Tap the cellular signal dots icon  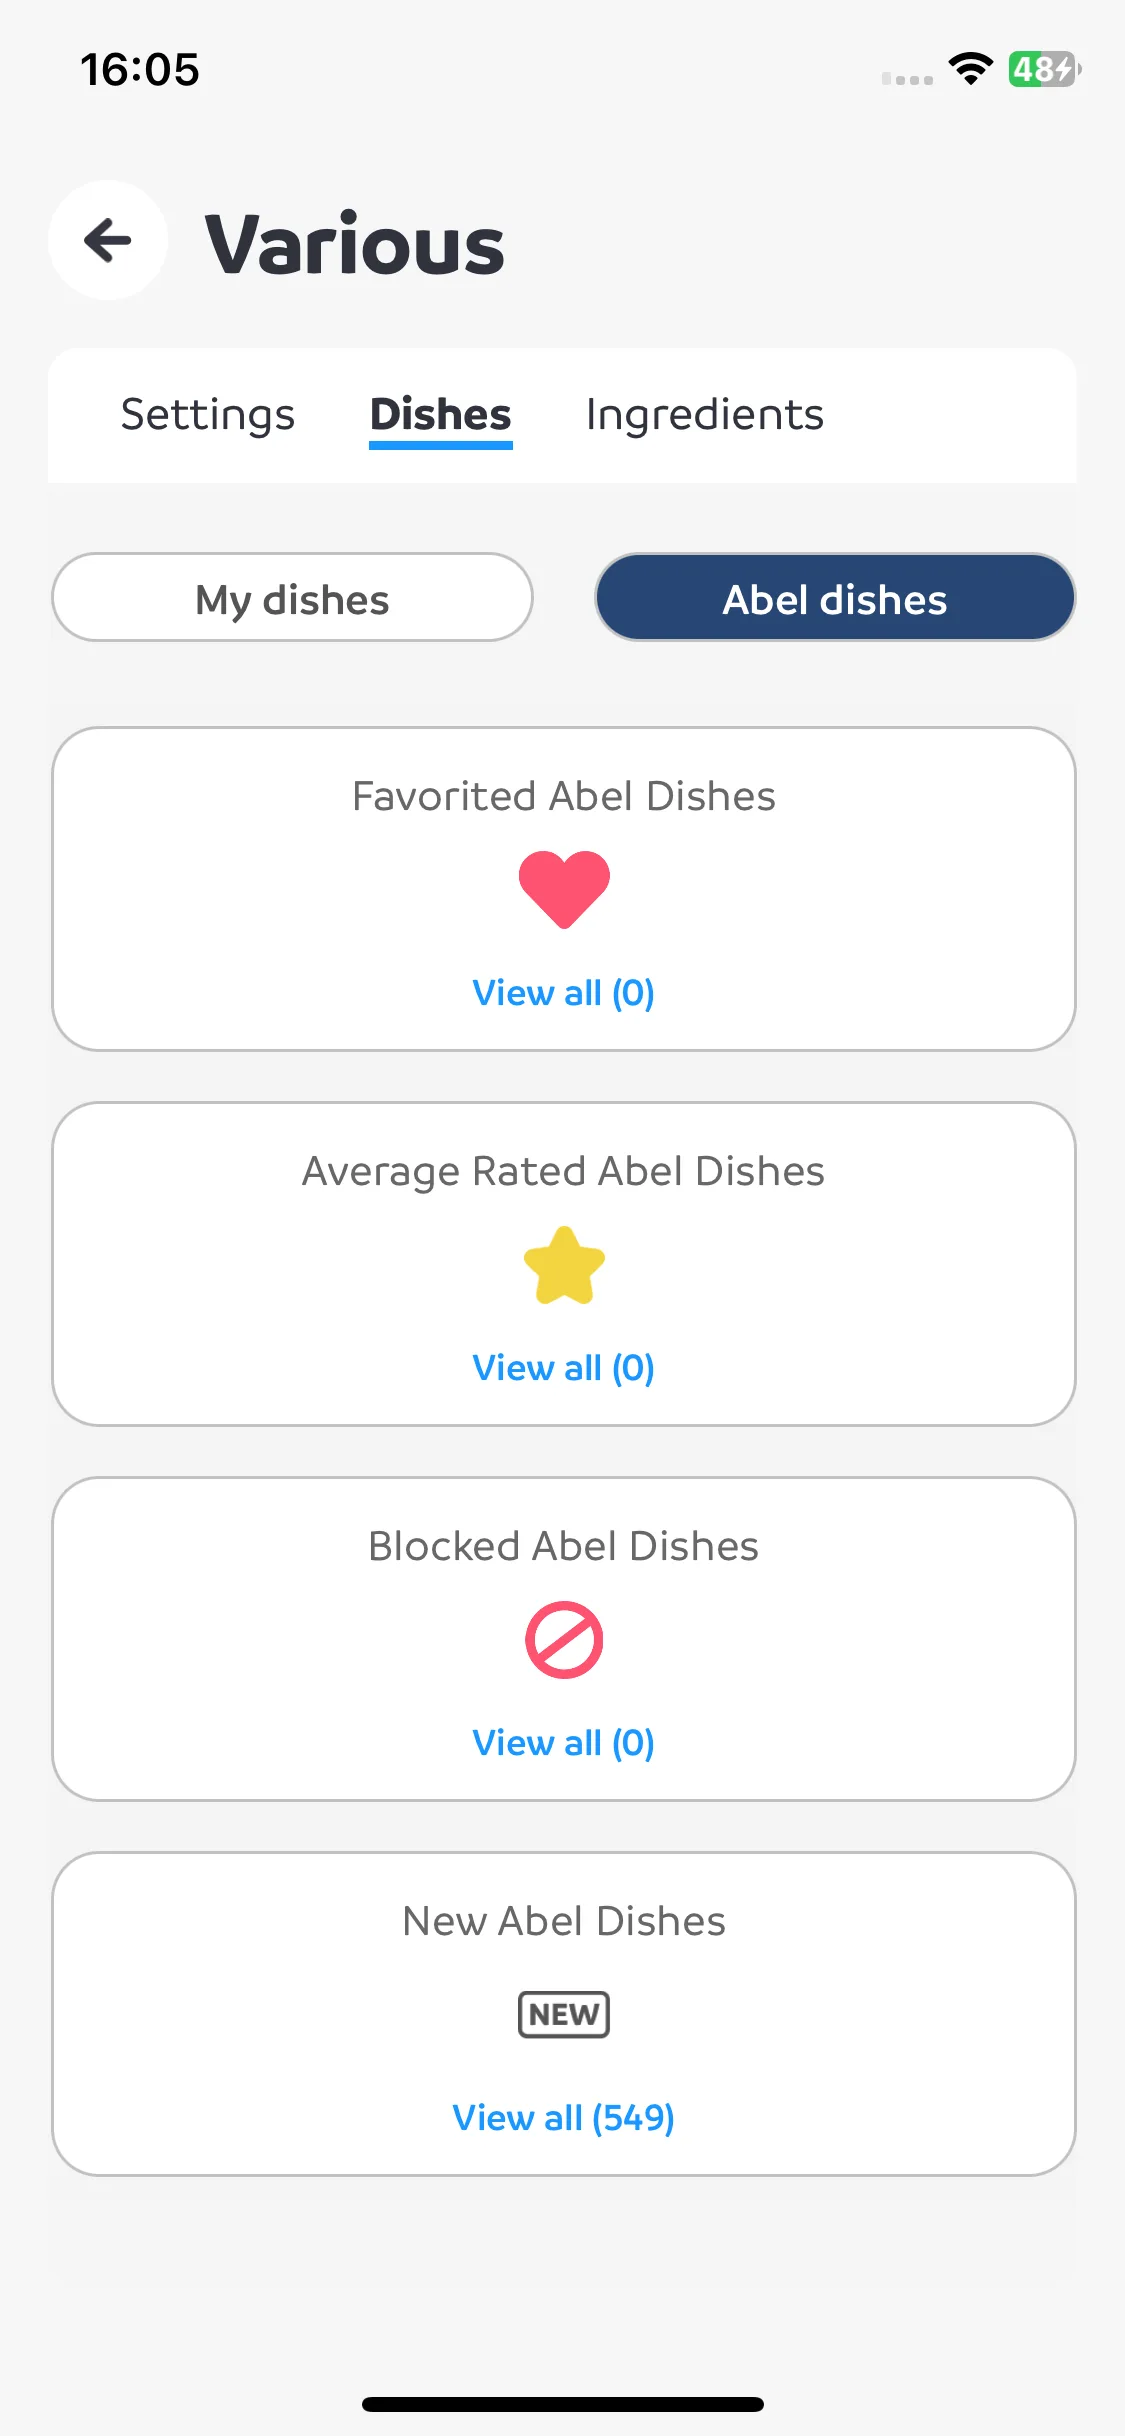(907, 78)
